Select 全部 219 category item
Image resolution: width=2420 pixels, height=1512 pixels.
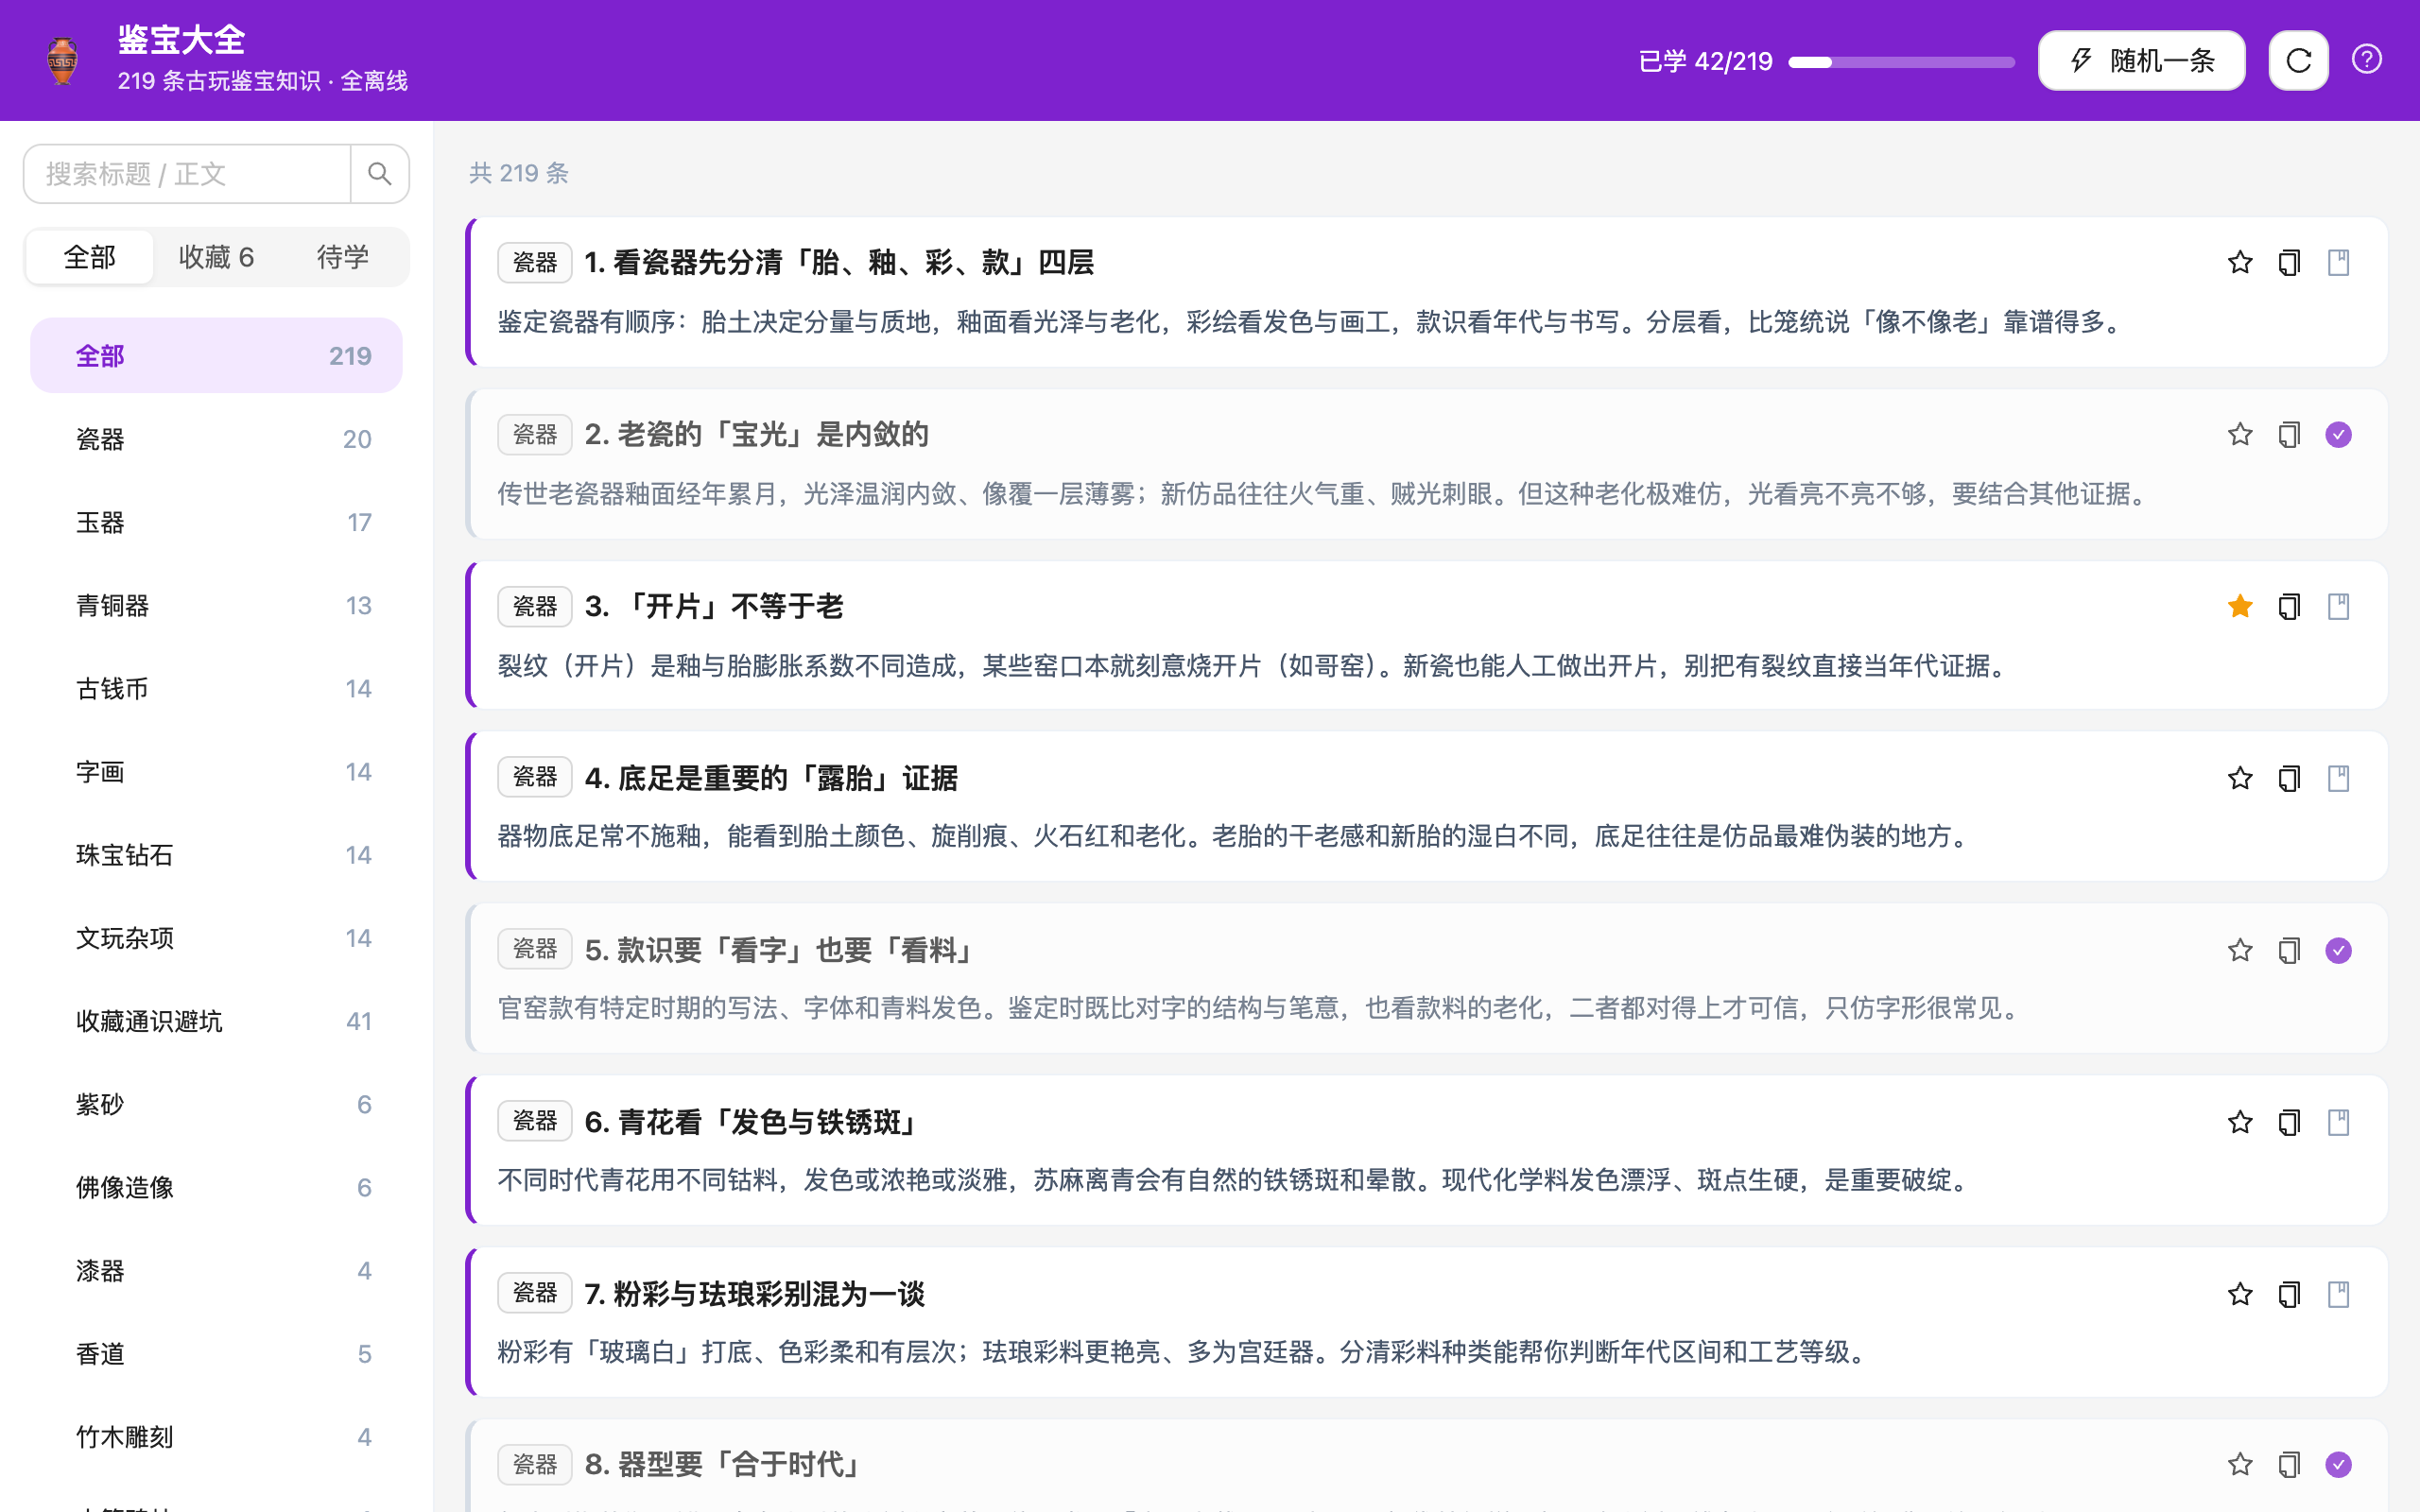click(216, 356)
